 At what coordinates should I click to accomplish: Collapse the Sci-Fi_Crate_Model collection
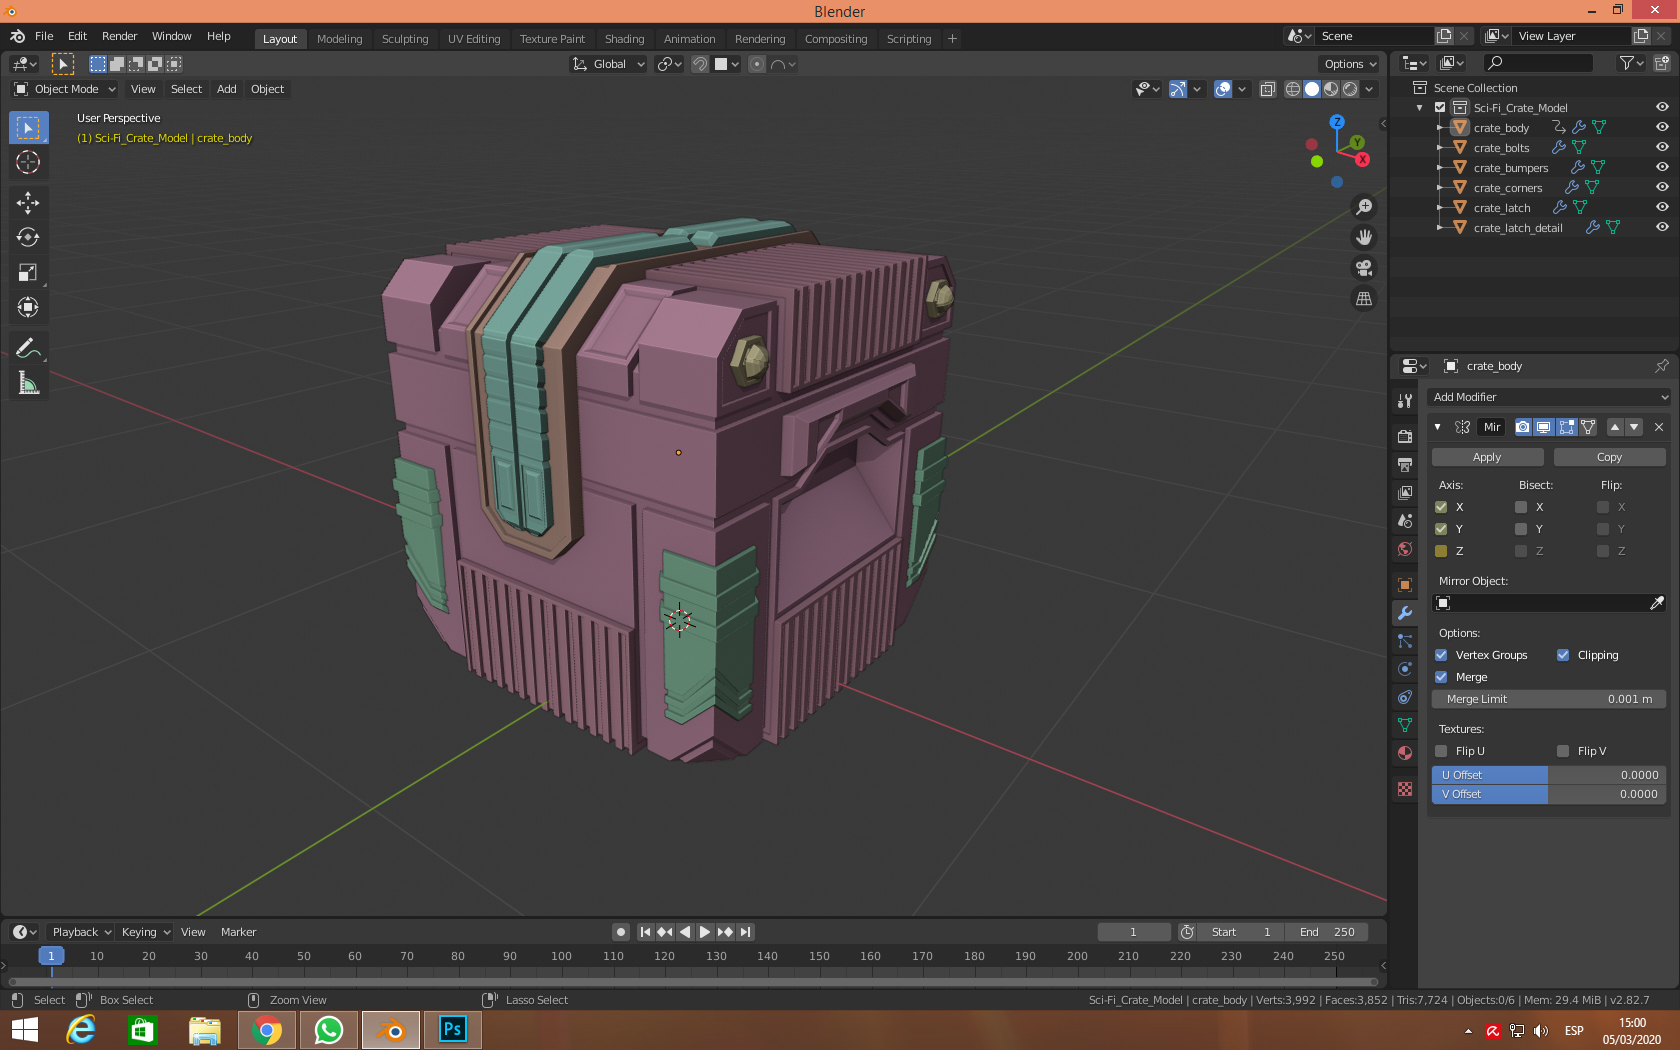point(1419,107)
